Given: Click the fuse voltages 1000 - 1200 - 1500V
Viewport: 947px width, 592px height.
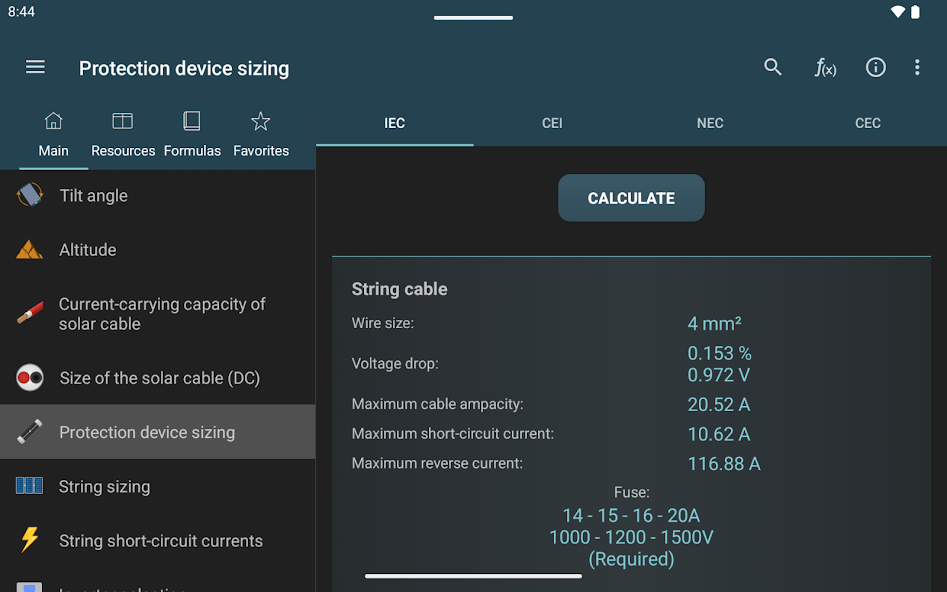Looking at the screenshot, I should [631, 537].
